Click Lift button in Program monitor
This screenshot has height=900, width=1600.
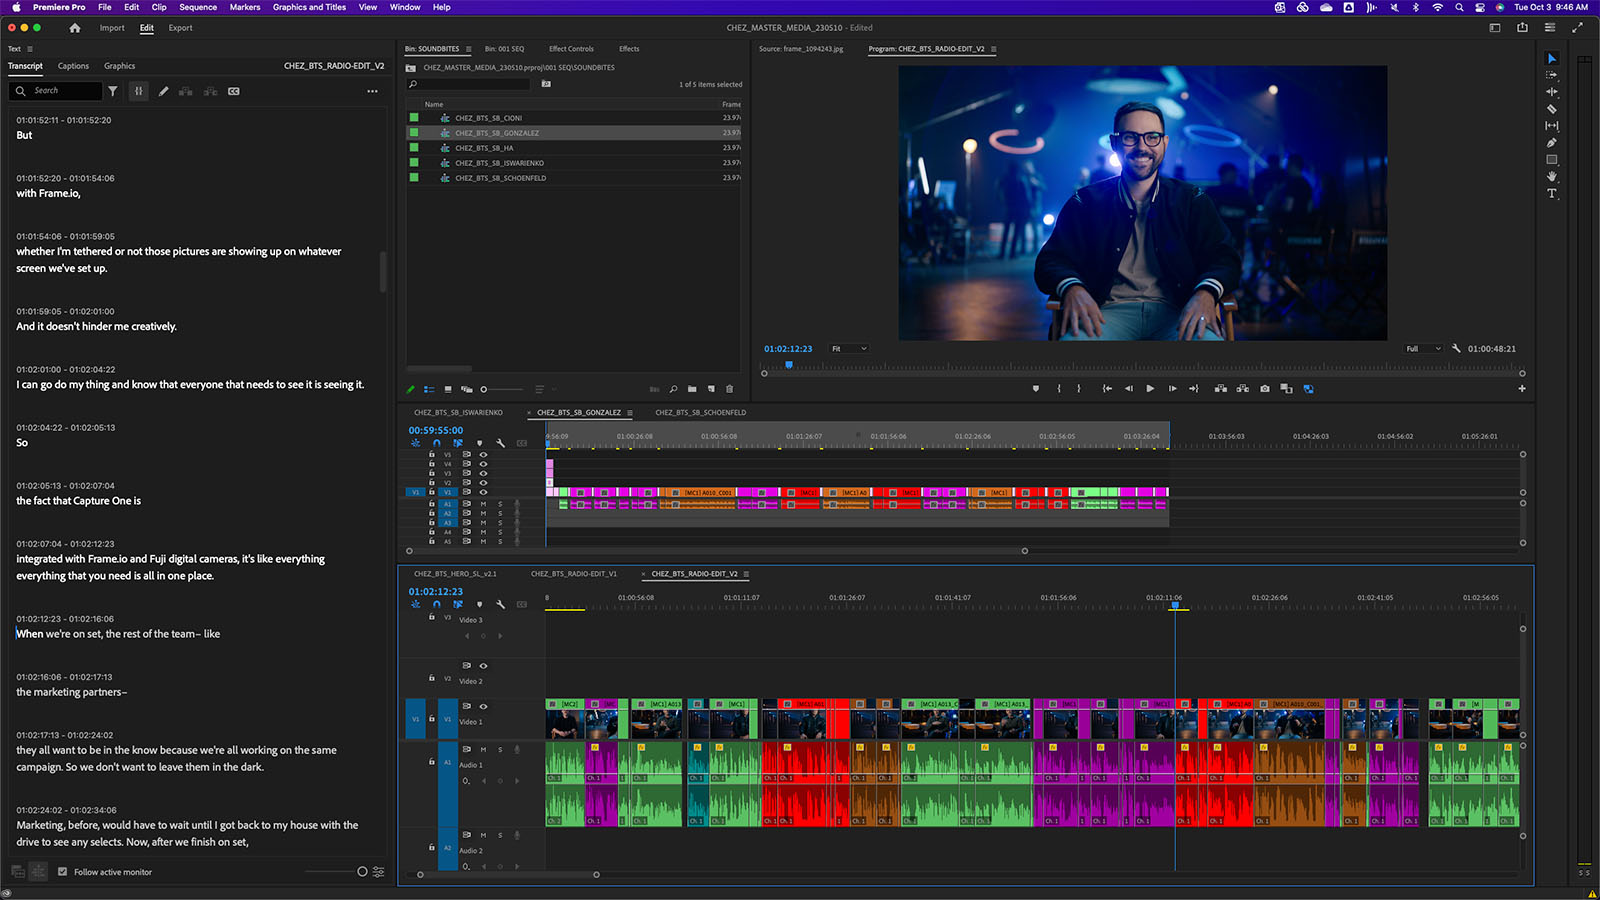[x=1221, y=389]
